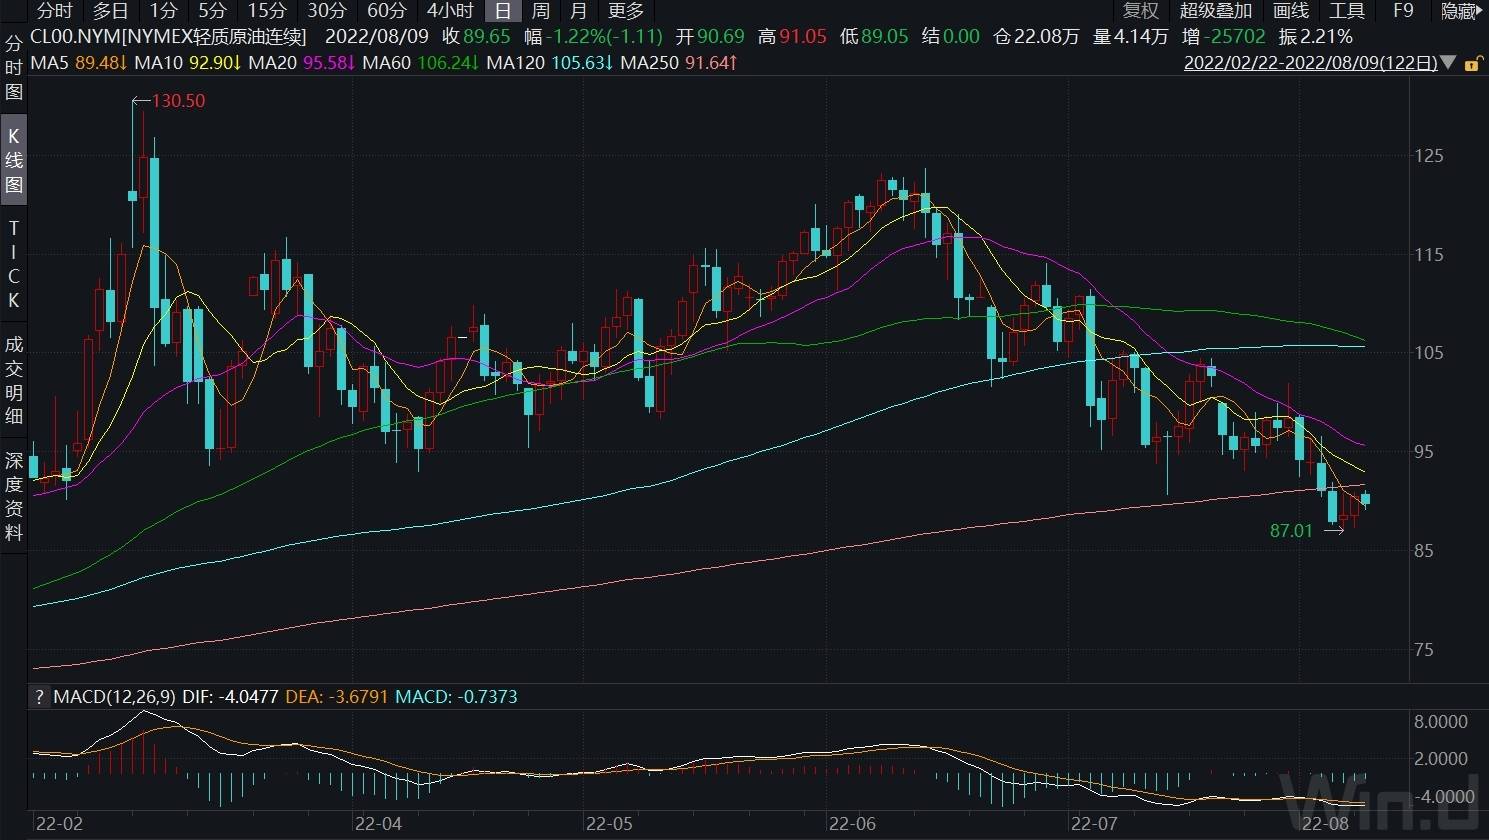The height and width of the screenshot is (840, 1489).
Task: Click the 复权 adjustment option
Action: pos(1140,11)
